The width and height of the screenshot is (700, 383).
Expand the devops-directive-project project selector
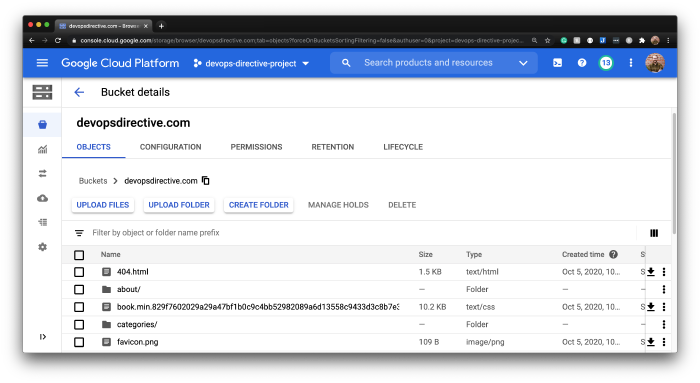251,63
